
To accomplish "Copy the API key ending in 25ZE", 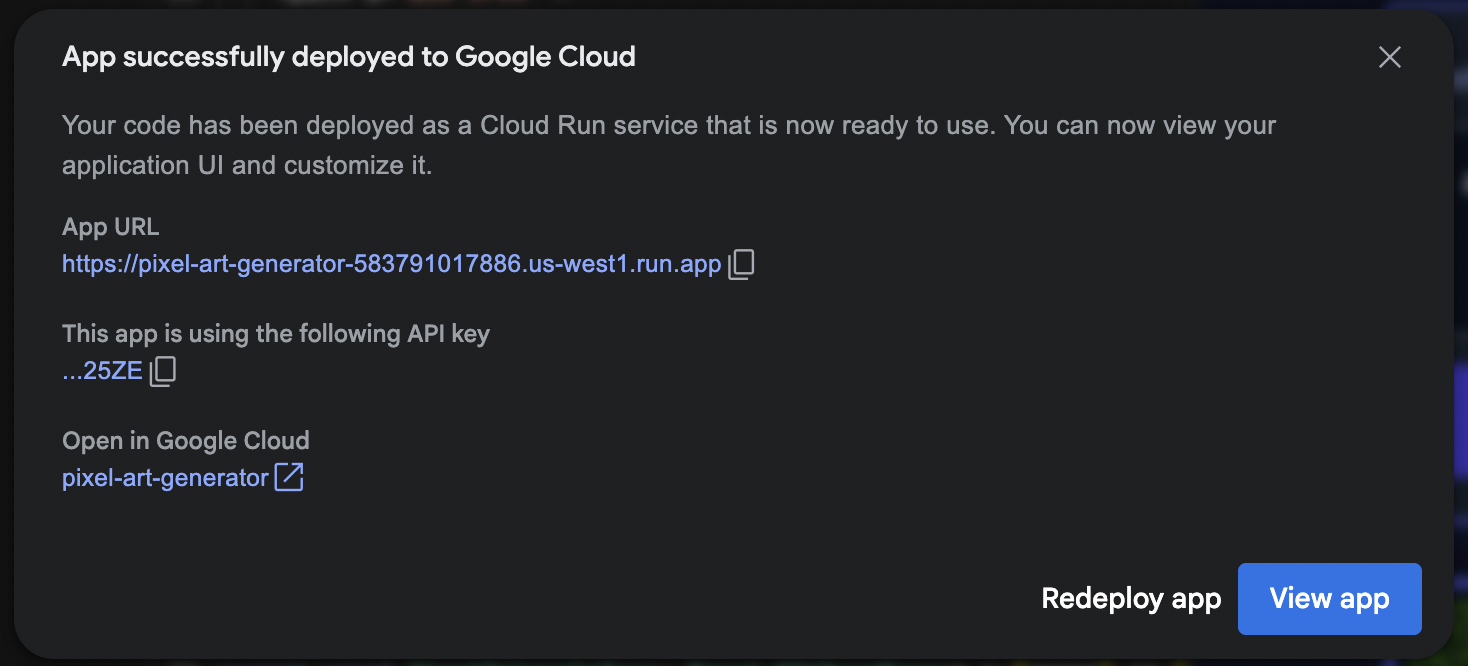I will click(163, 371).
